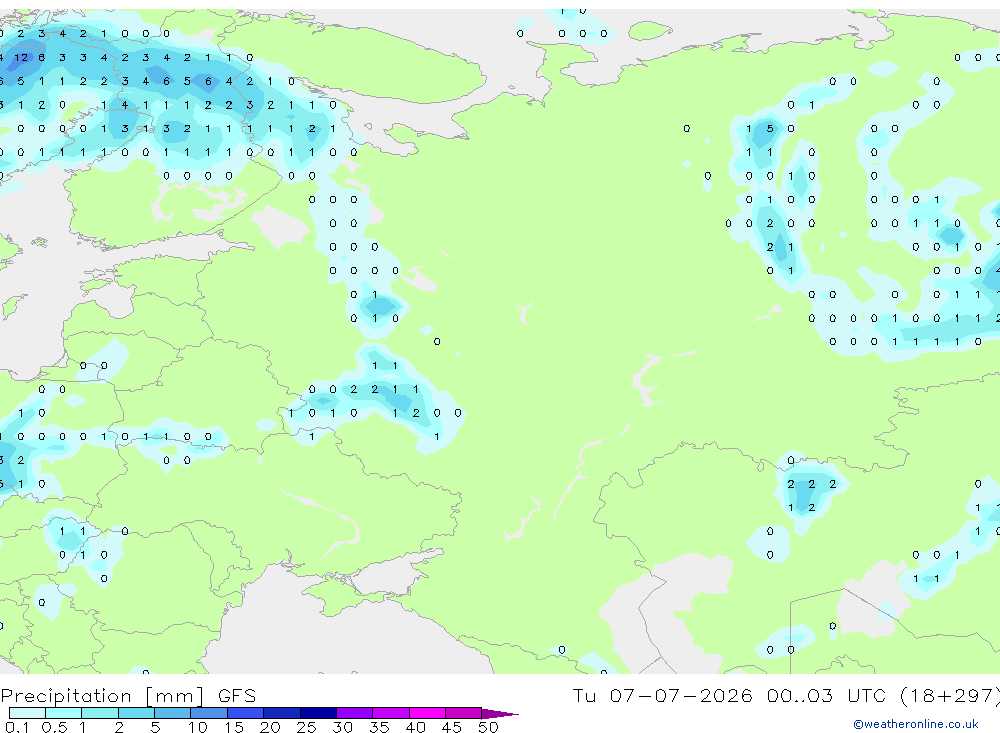Viewport: 1000px width, 733px height.
Task: Click the '(18+297)' forecast run text
Action: click(x=950, y=695)
